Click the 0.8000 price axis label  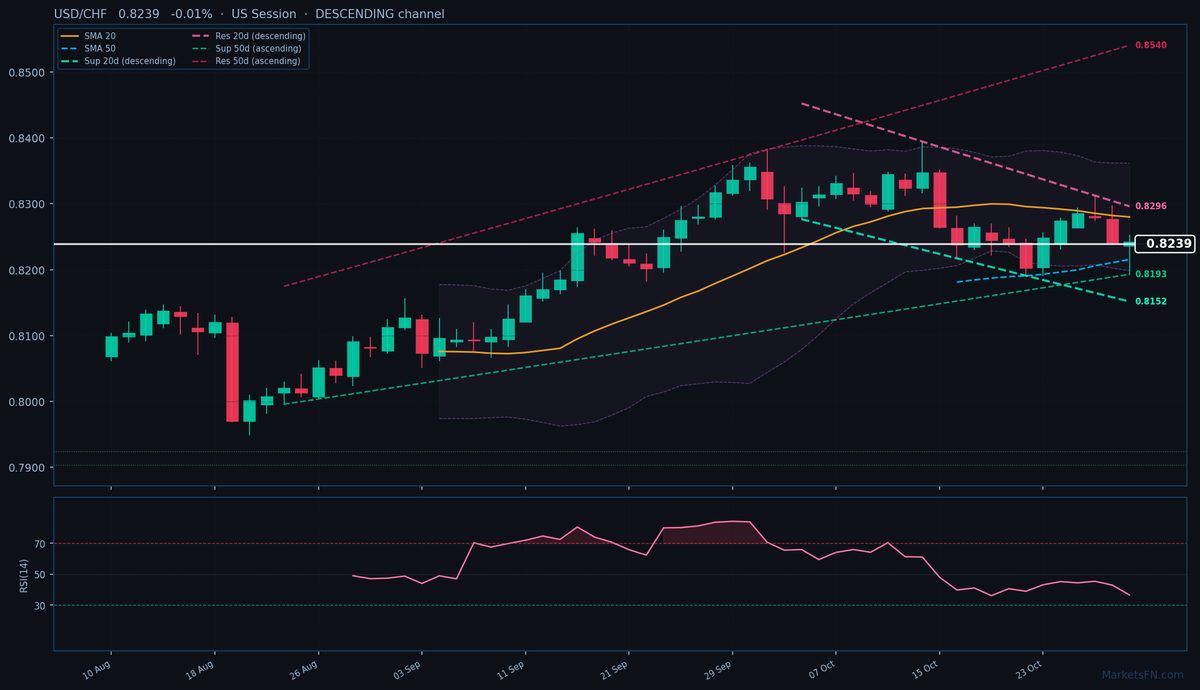[26, 403]
